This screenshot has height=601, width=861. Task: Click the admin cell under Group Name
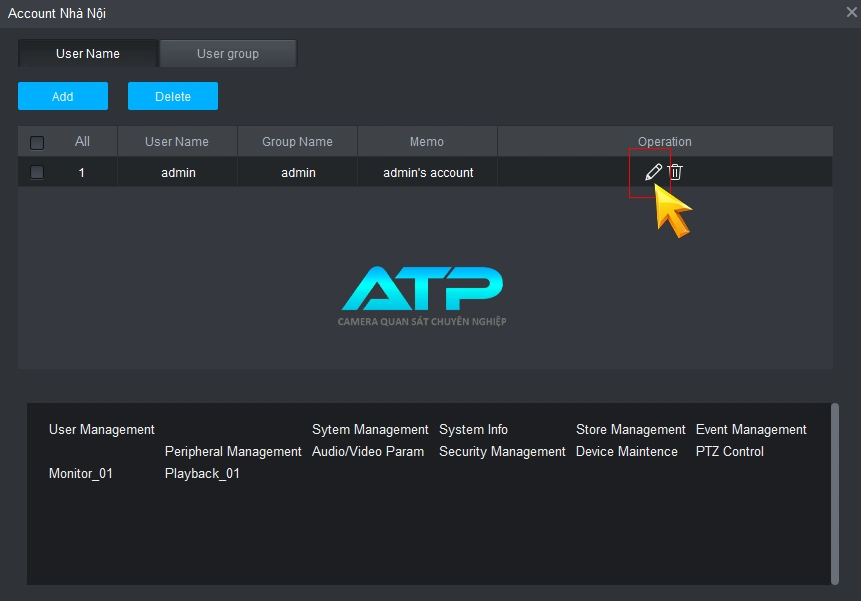tap(298, 172)
